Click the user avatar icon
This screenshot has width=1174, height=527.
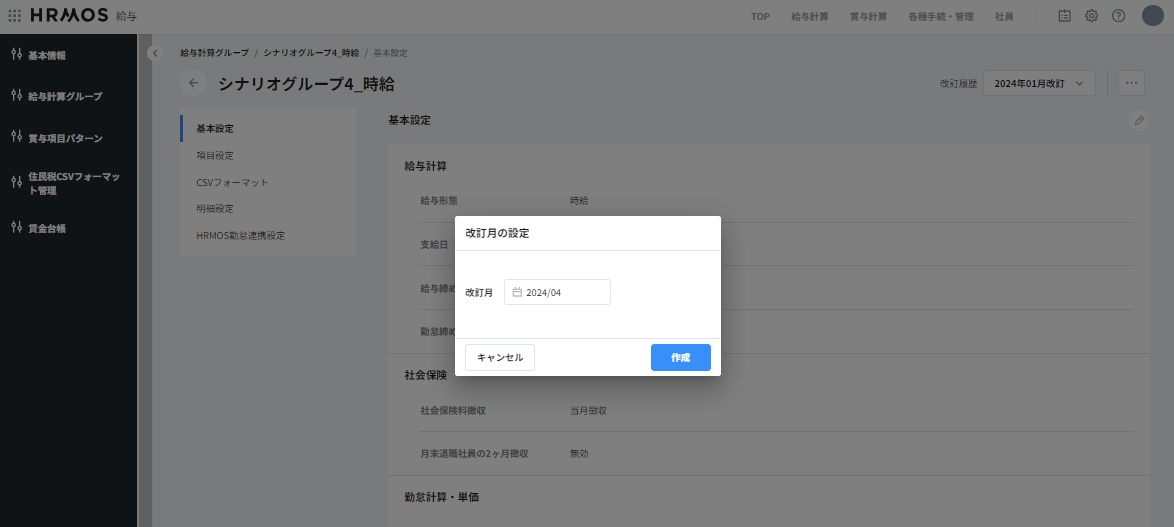1152,16
